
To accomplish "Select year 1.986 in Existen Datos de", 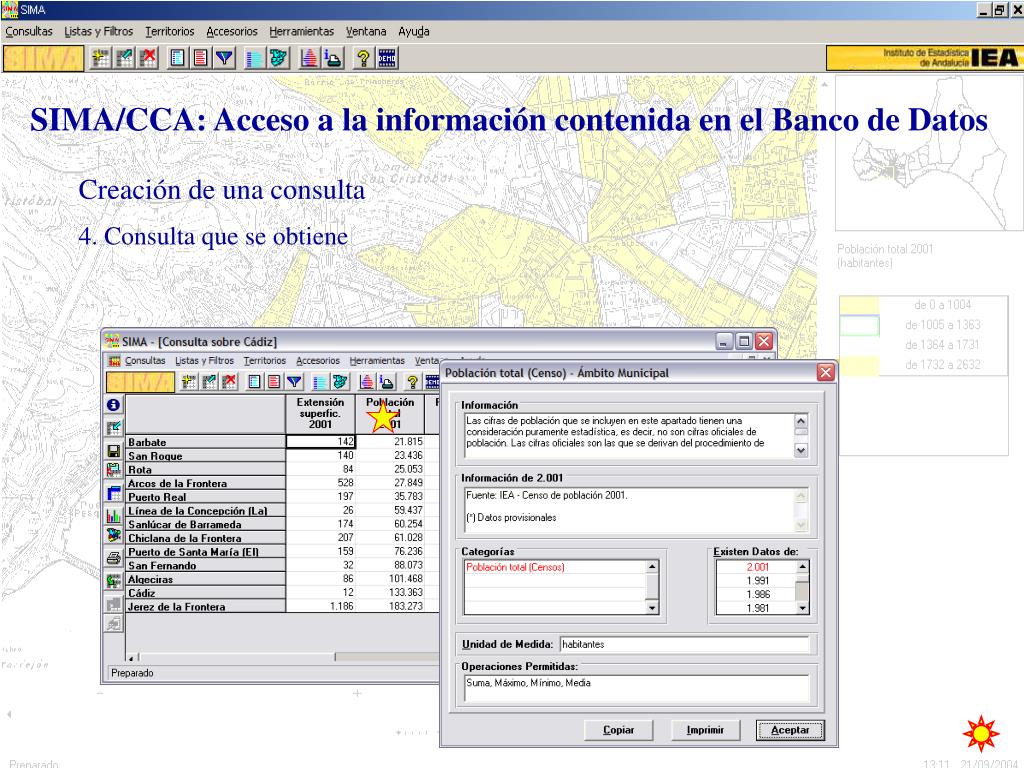I will 757,594.
